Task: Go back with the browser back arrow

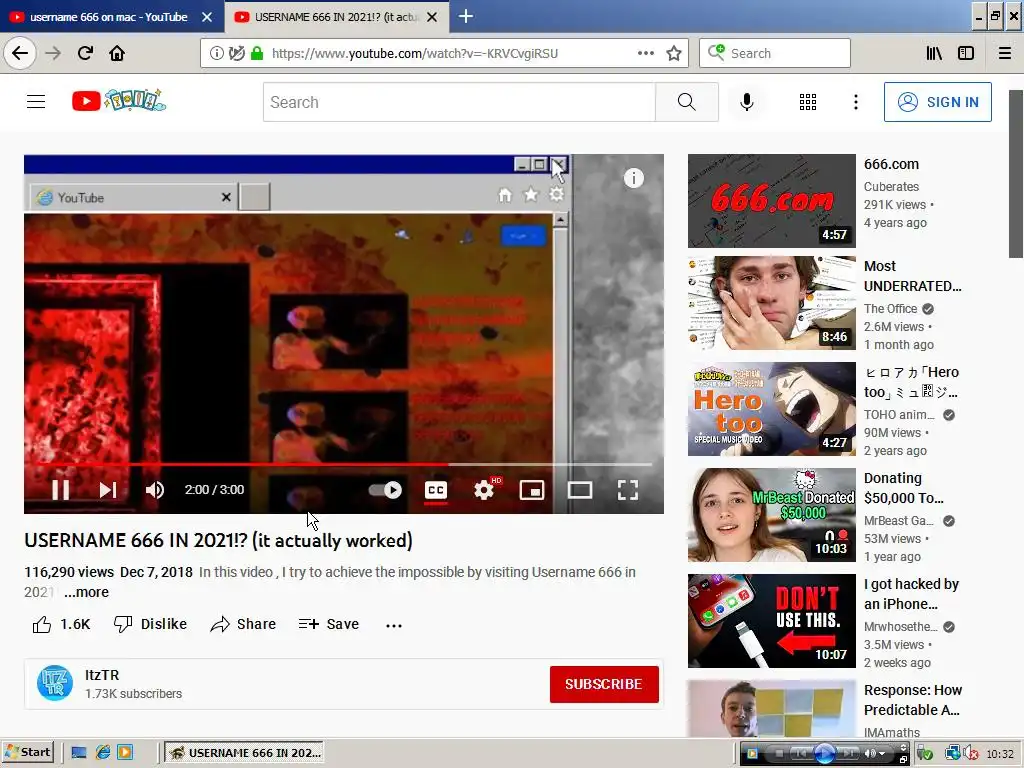Action: (x=20, y=53)
